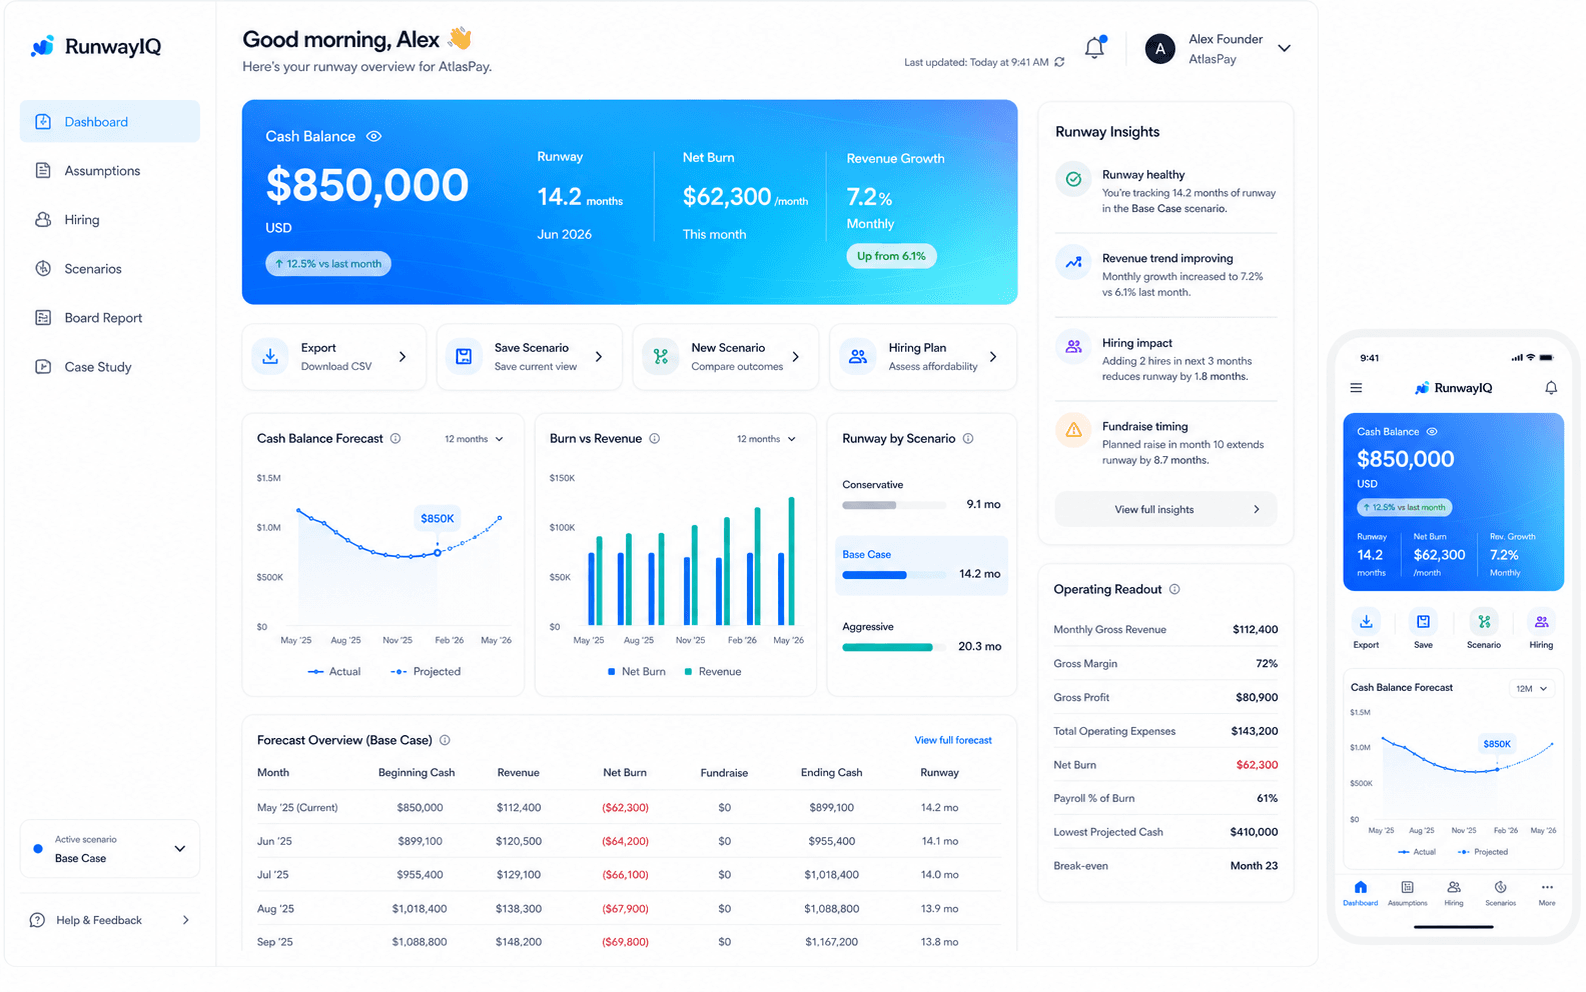Open the 12M dropdown in phone preview
The width and height of the screenshot is (1586, 992).
click(x=1531, y=688)
